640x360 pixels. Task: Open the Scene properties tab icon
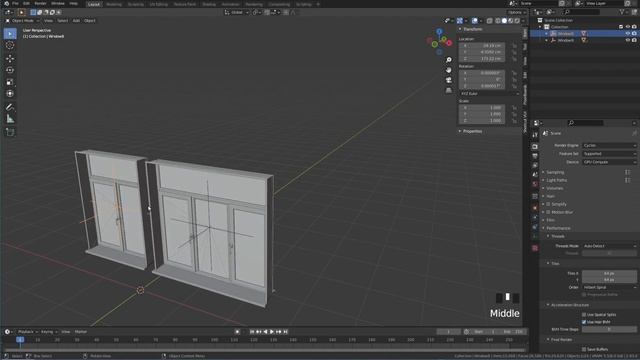coord(535,175)
